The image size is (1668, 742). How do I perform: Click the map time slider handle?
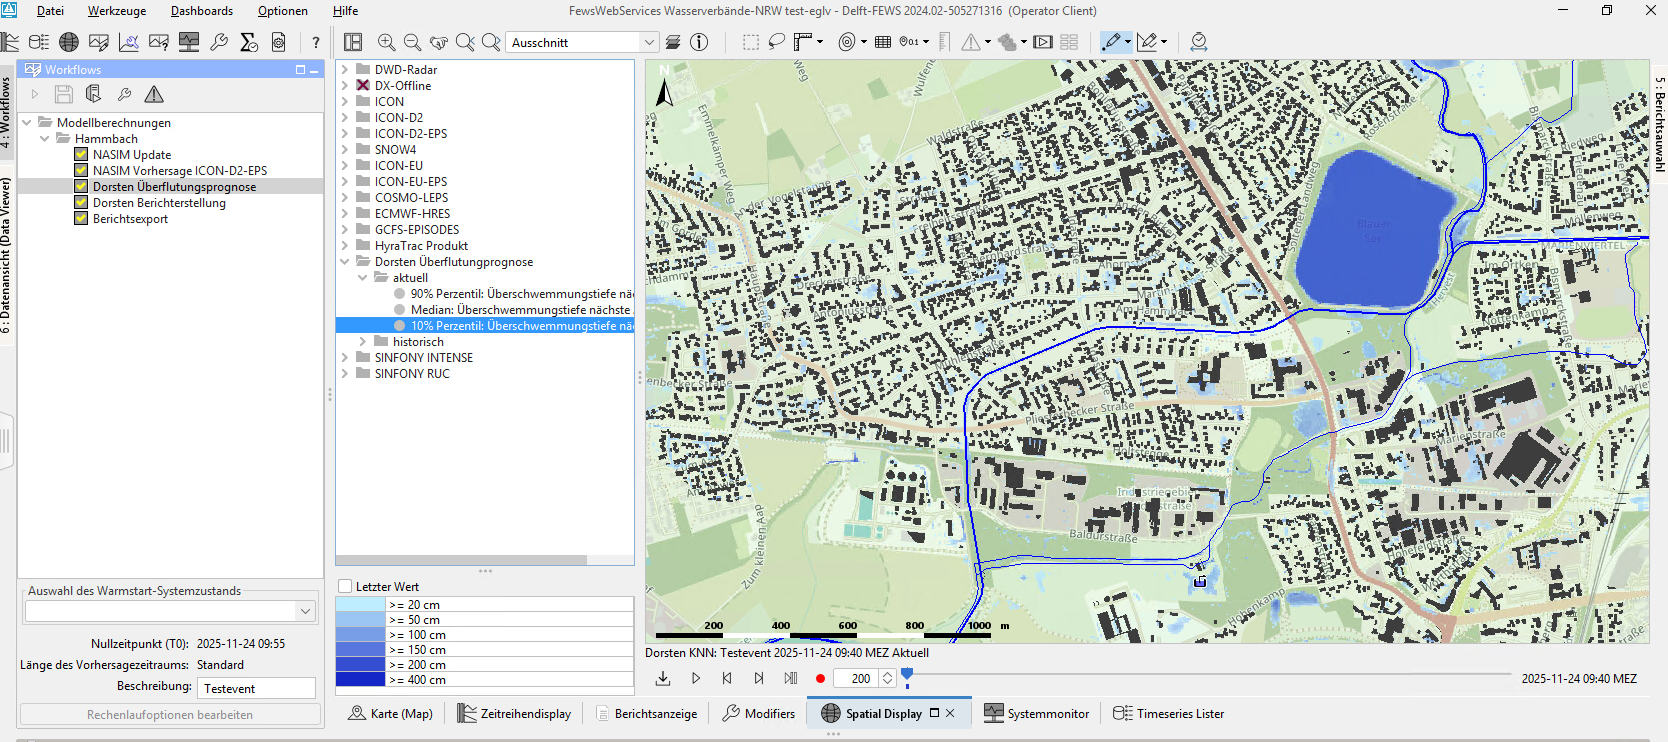(907, 677)
